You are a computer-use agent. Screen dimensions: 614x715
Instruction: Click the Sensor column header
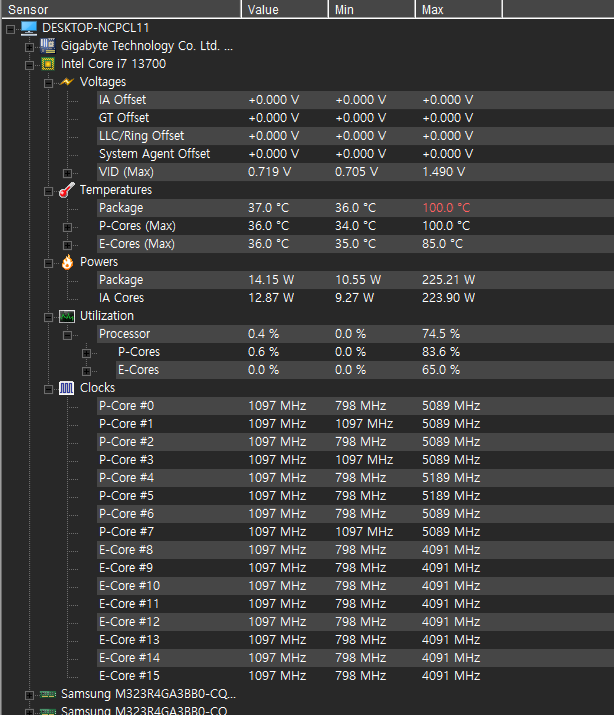click(121, 9)
